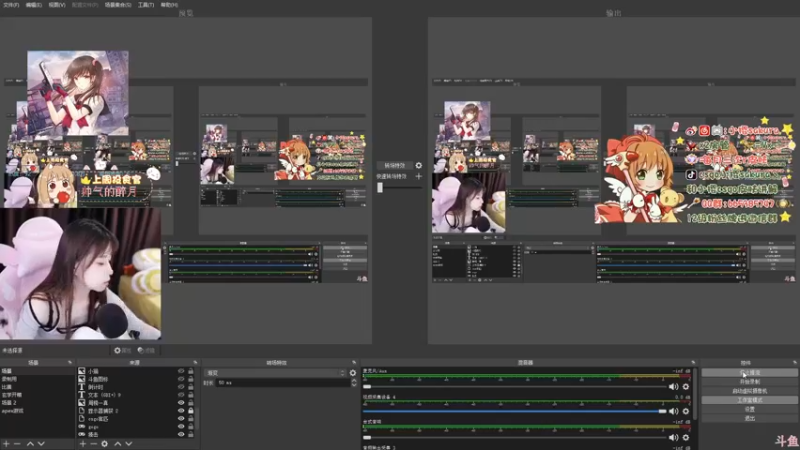The image size is (800, 450).
Task: Toggle visibility of the 斗鱼图标 source
Action: tap(181, 379)
